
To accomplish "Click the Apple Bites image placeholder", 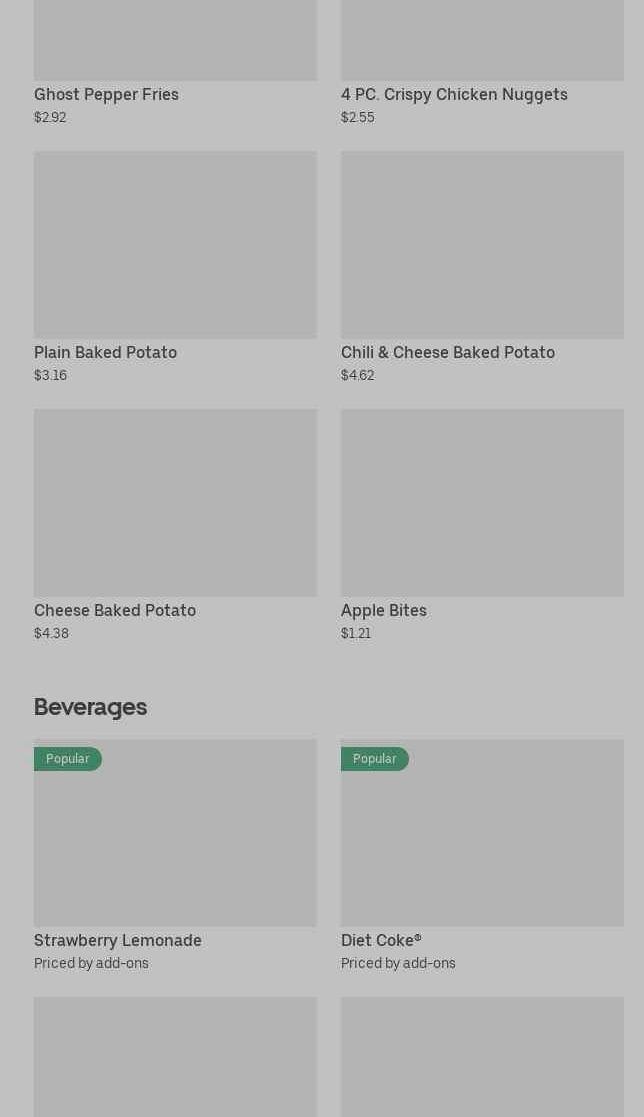I will [482, 503].
